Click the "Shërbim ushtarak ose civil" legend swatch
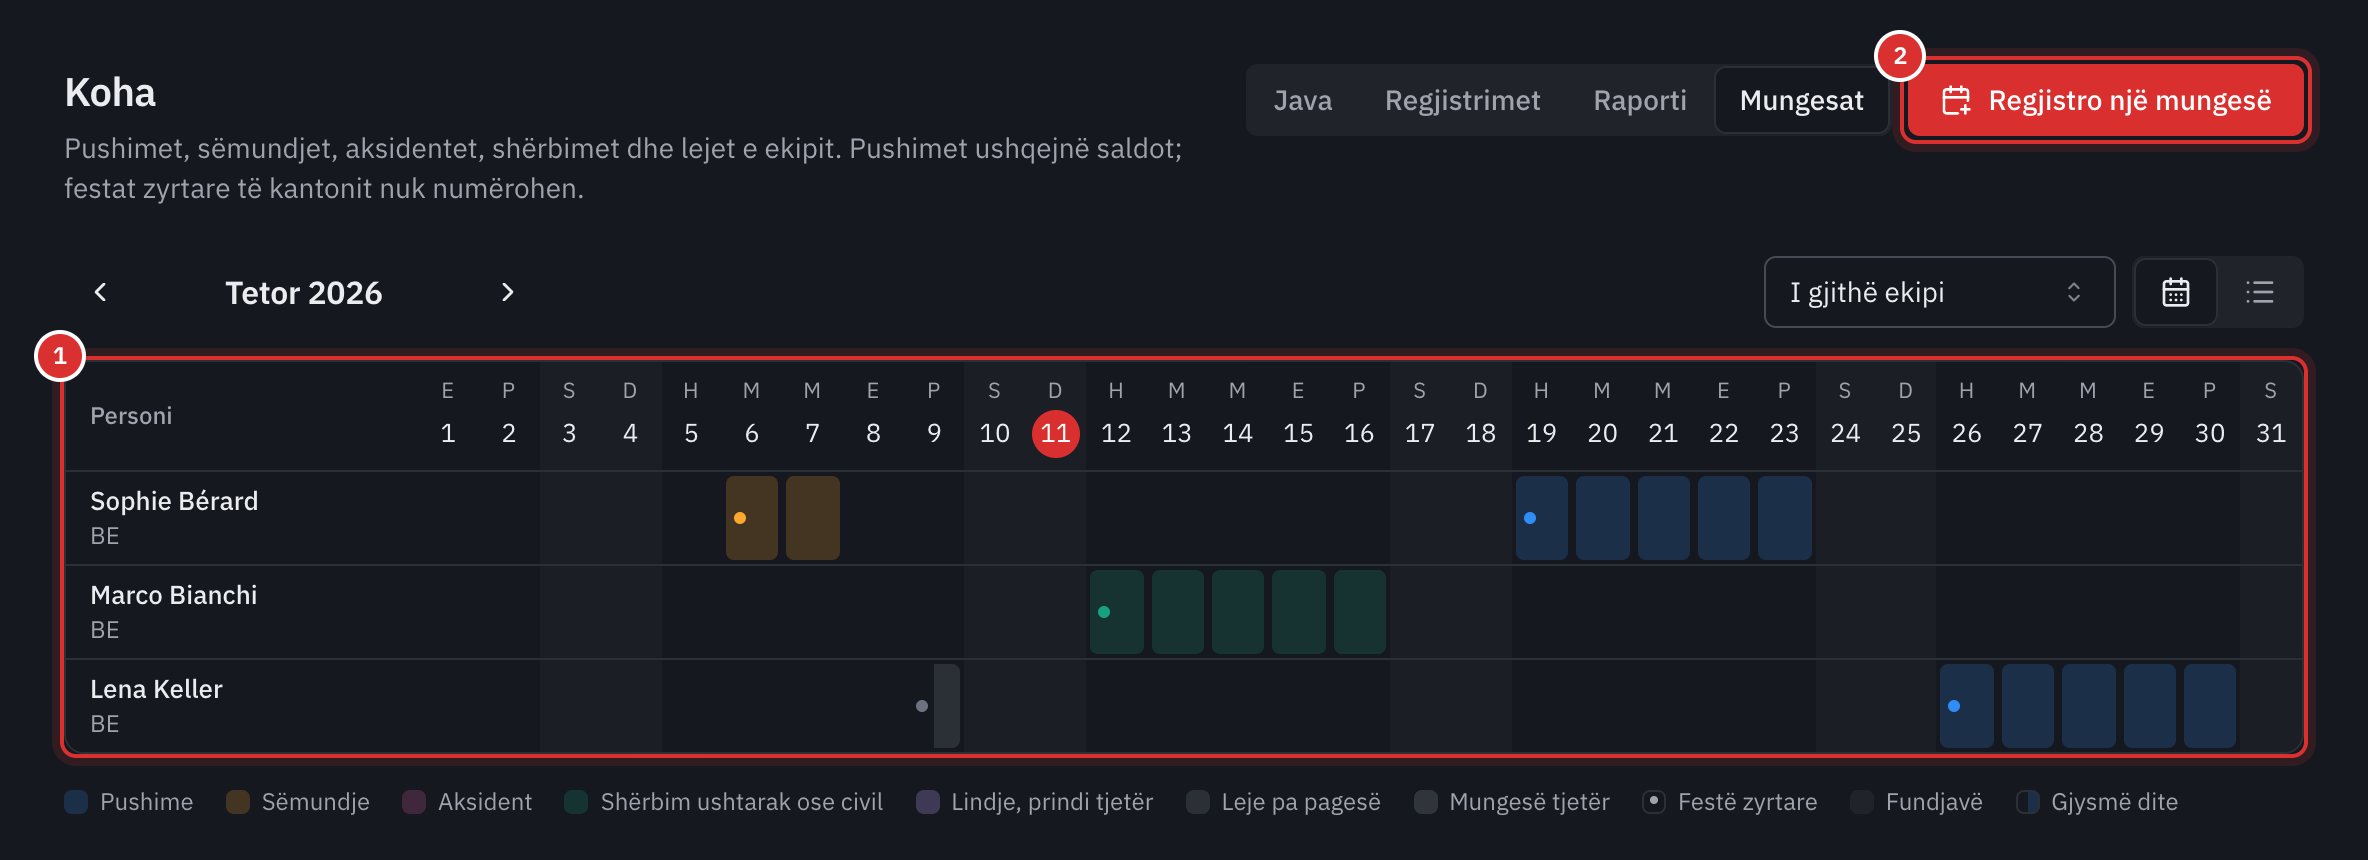The width and height of the screenshot is (2368, 860). pos(576,802)
